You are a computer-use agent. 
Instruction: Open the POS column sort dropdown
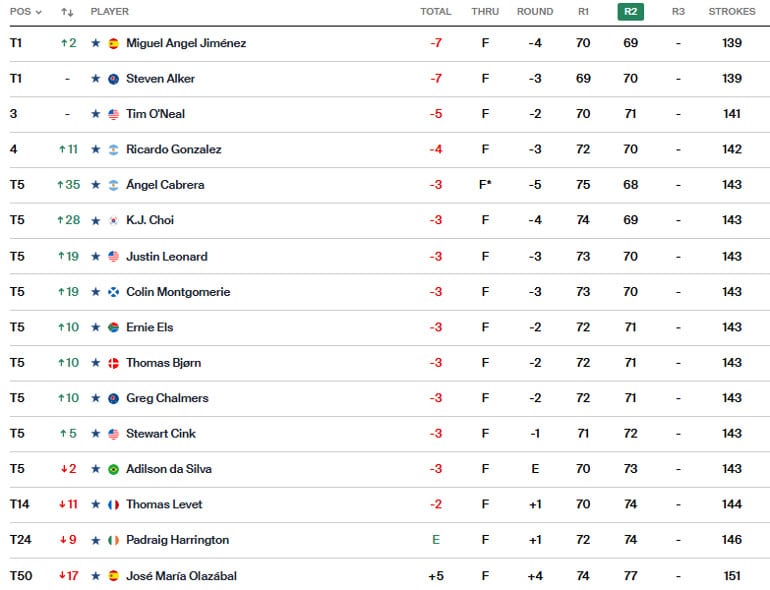tap(26, 11)
